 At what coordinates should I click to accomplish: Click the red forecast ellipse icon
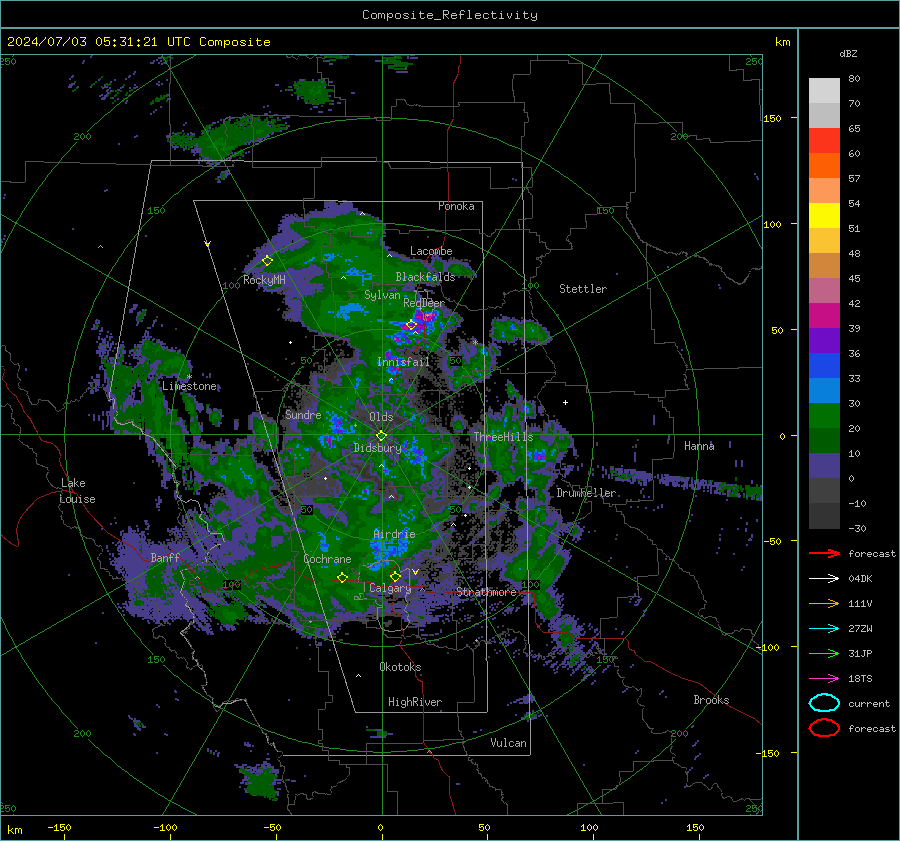pyautogui.click(x=824, y=728)
